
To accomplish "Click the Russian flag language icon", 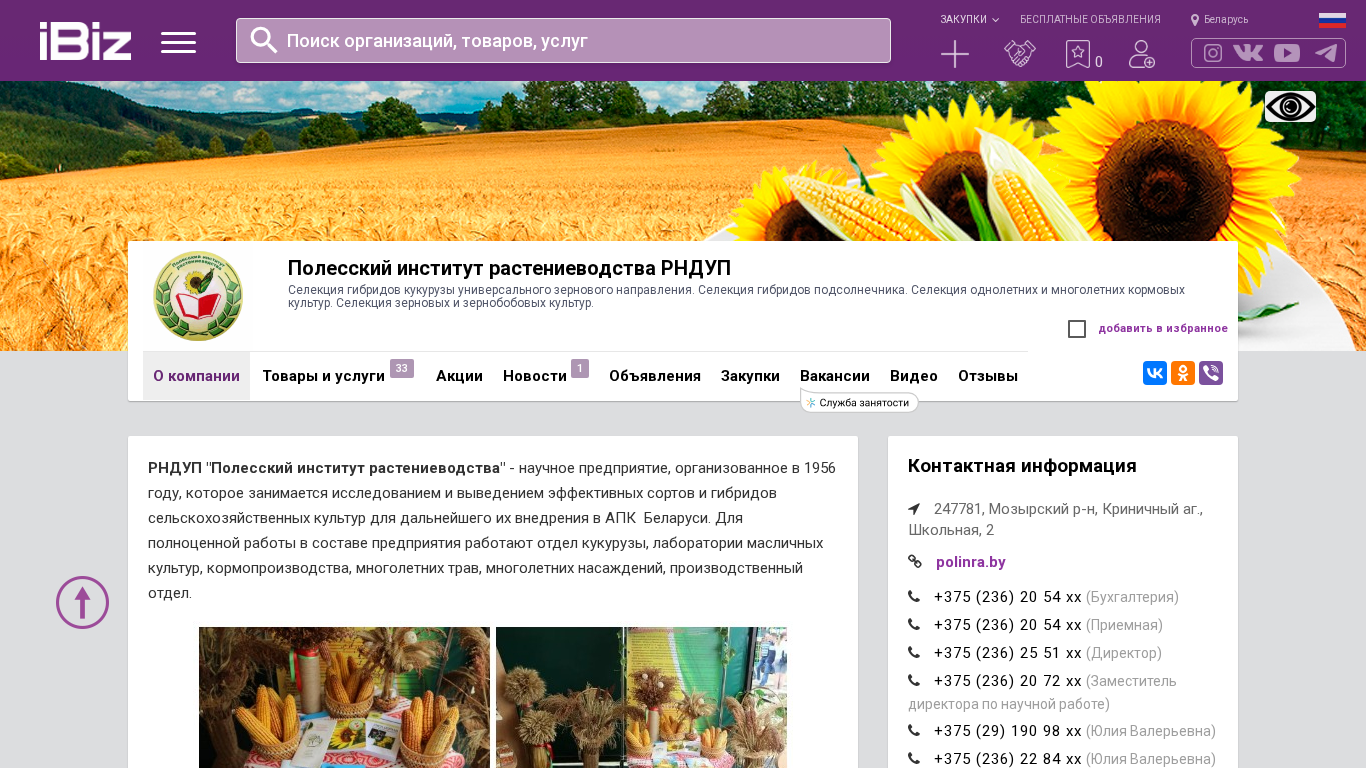I will 1332,20.
